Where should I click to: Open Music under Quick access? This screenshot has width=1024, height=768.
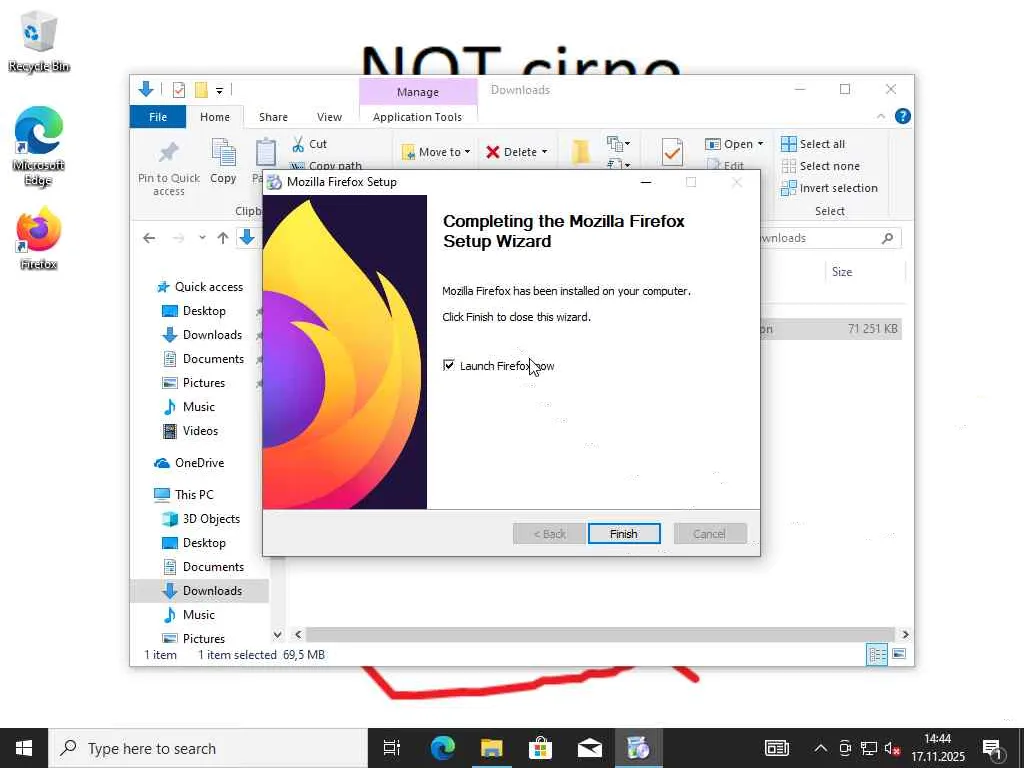click(189, 407)
